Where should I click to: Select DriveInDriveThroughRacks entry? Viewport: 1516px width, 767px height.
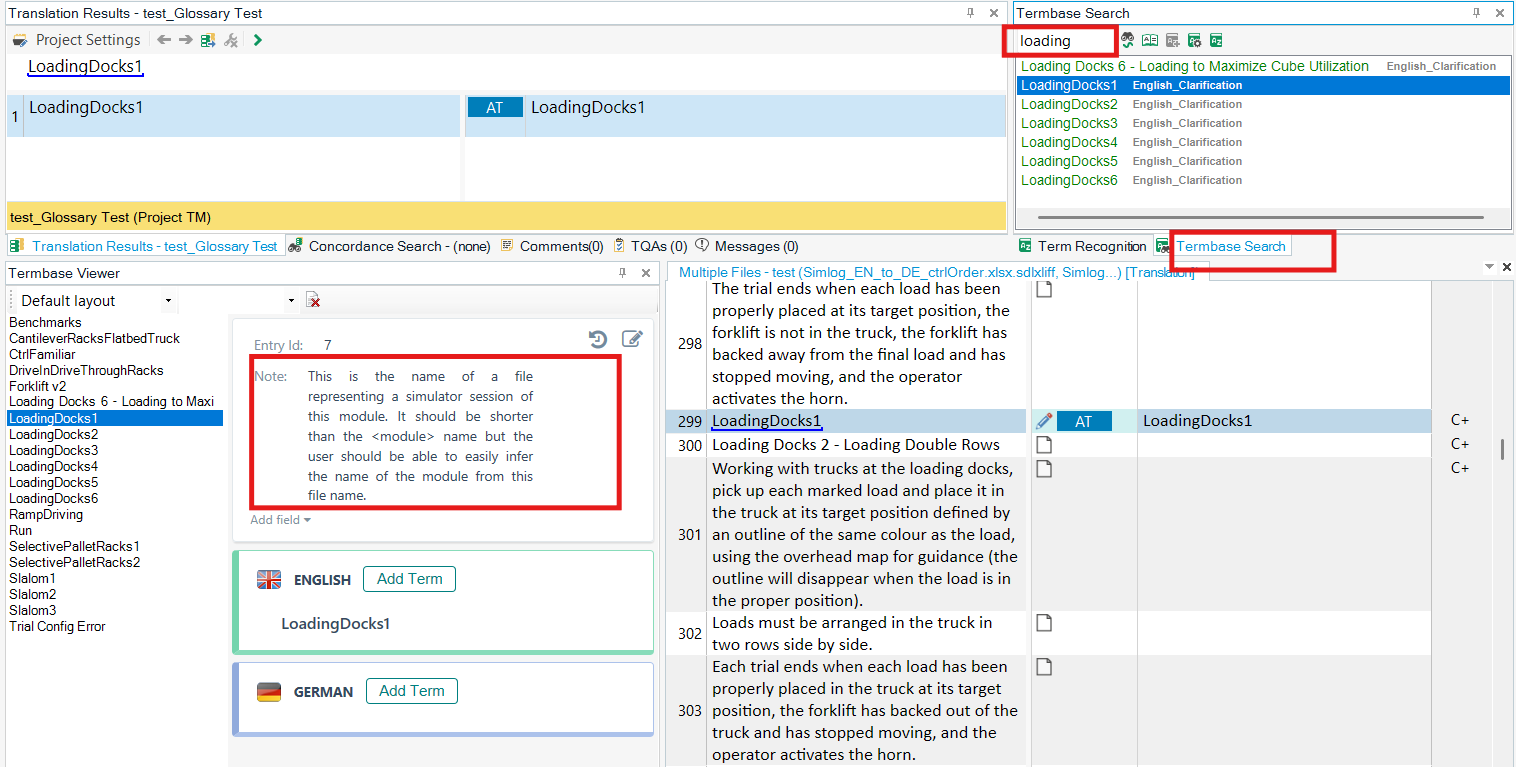86,371
